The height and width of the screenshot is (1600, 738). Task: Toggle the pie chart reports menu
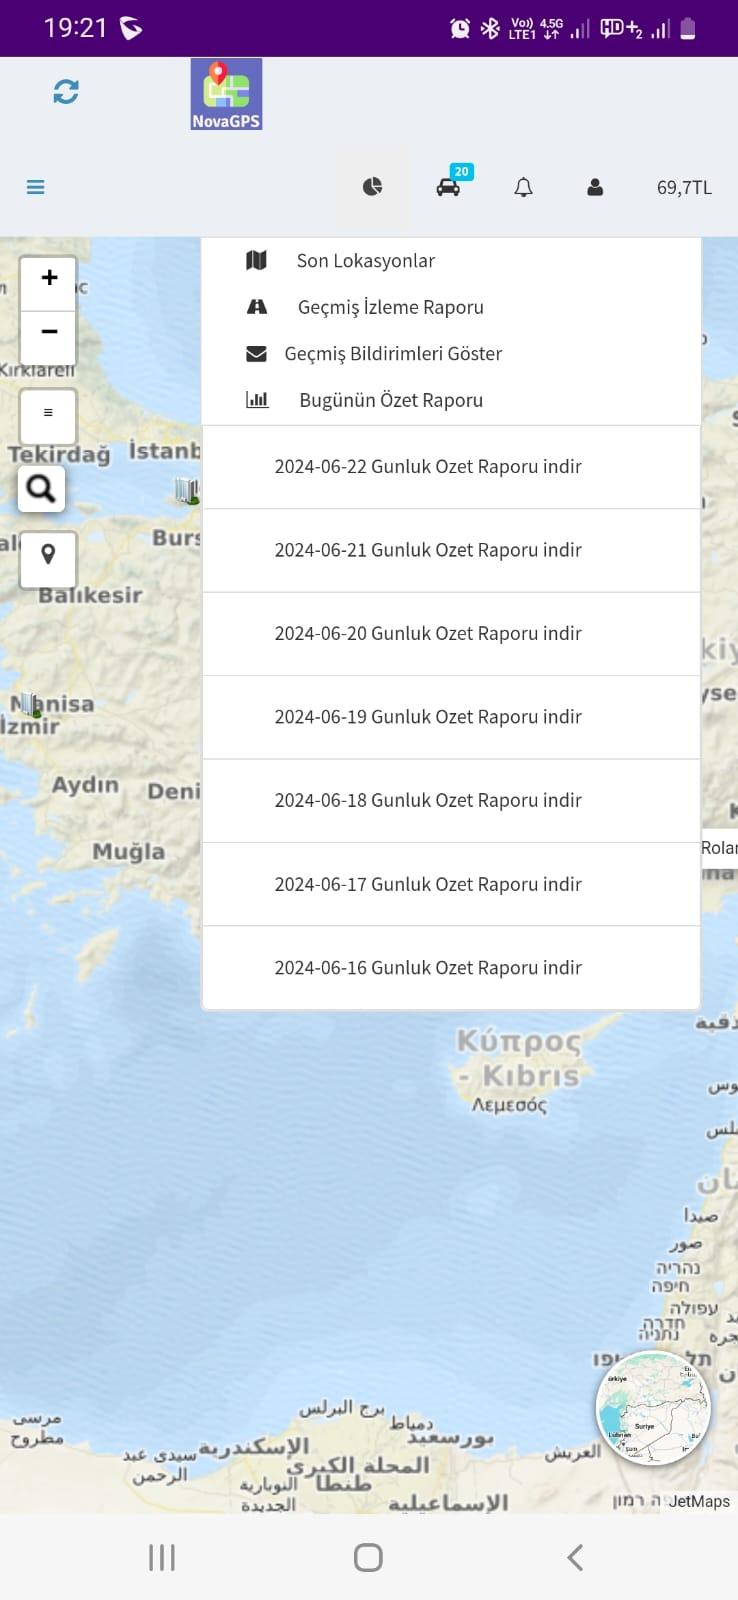[x=372, y=187]
